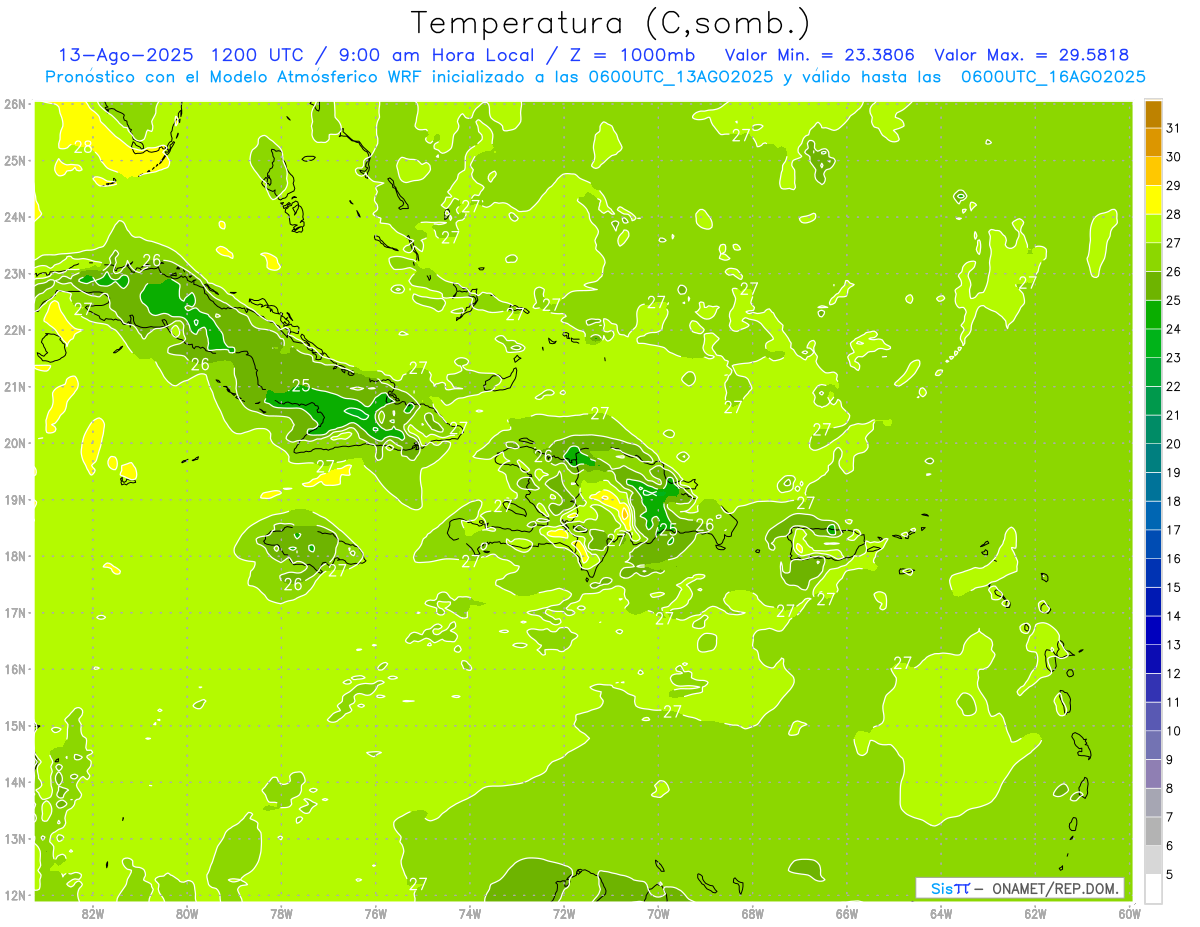Click the color scale label "20"
Image resolution: width=1200 pixels, height=927 pixels.
[x=1174, y=444]
